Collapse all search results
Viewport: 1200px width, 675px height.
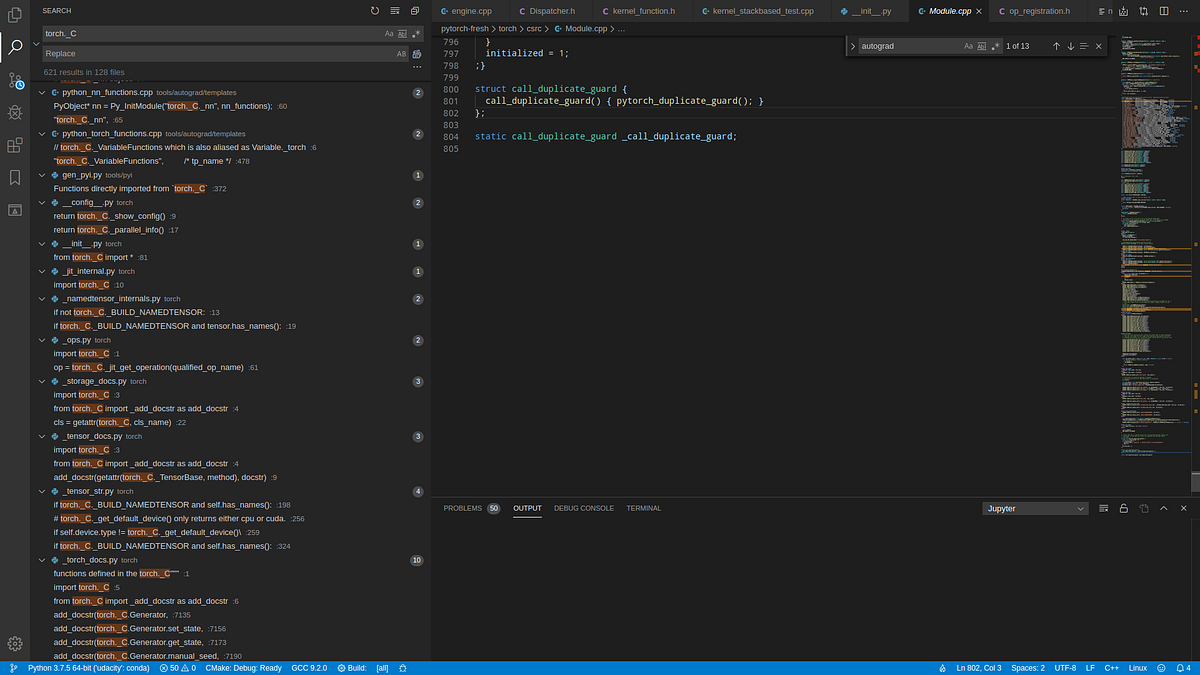[x=415, y=10]
